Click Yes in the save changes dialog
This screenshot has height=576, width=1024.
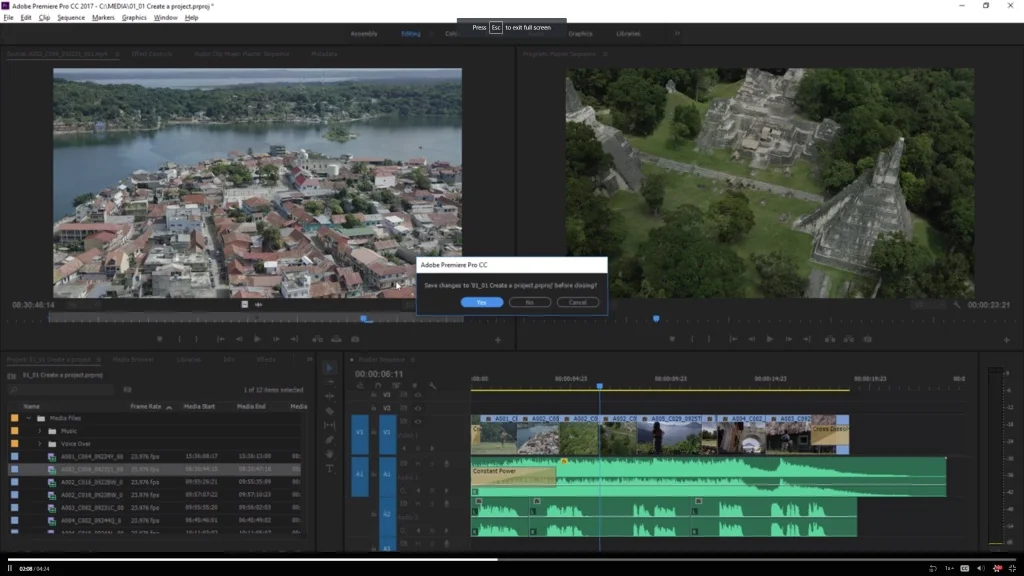483,301
